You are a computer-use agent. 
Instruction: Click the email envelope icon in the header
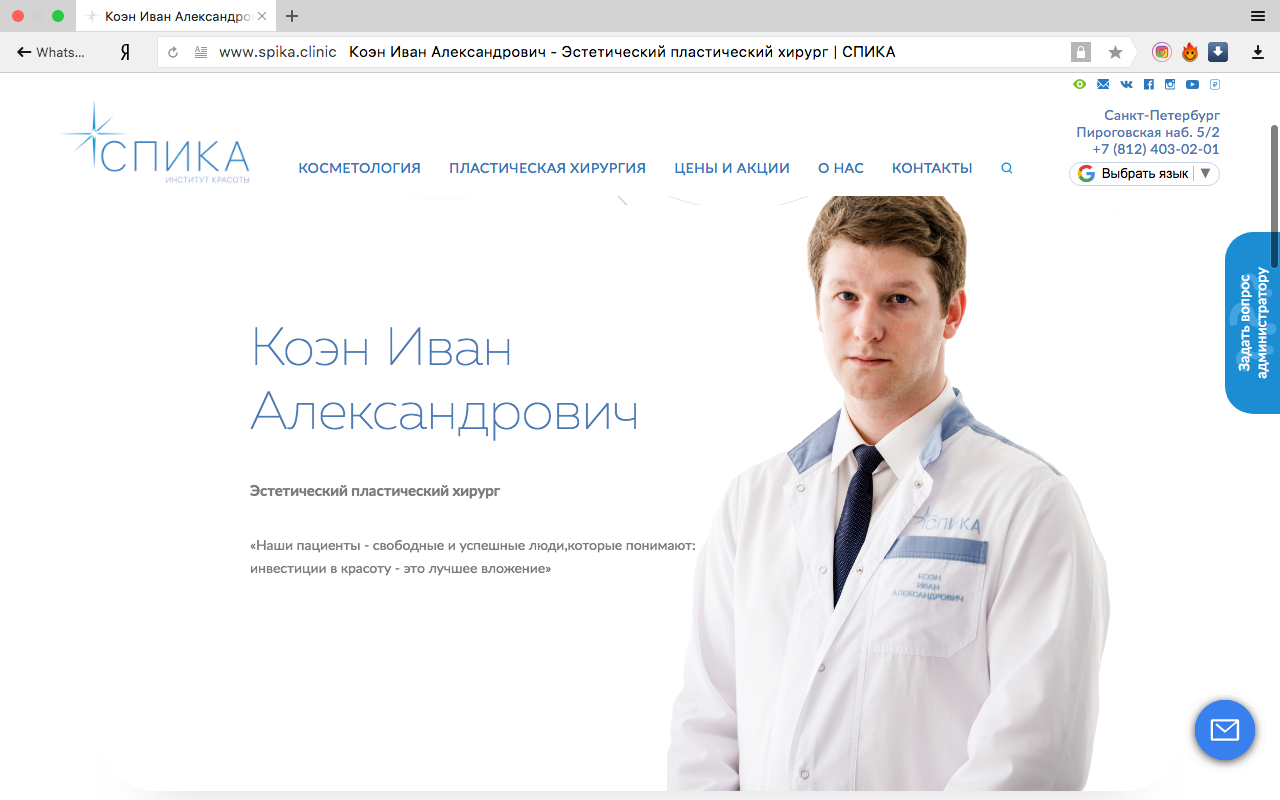(x=1102, y=84)
